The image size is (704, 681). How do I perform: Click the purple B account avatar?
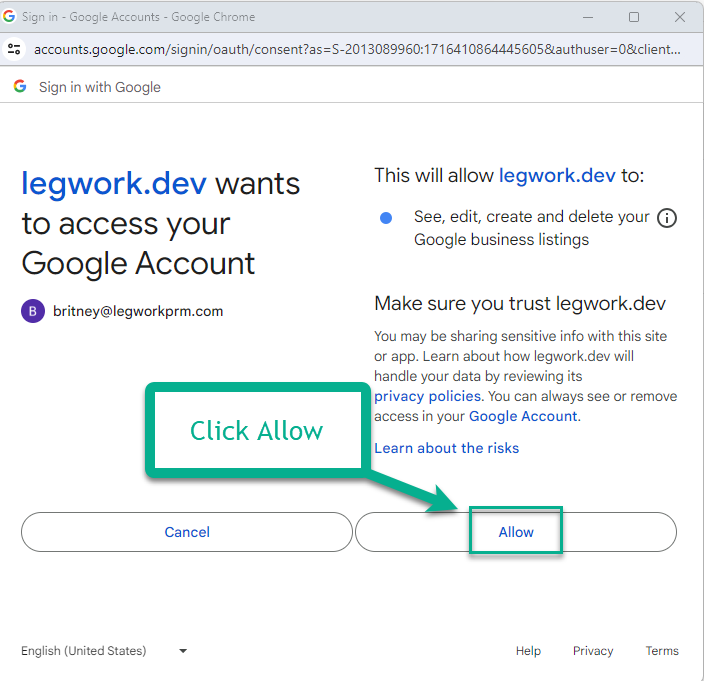pyautogui.click(x=33, y=311)
